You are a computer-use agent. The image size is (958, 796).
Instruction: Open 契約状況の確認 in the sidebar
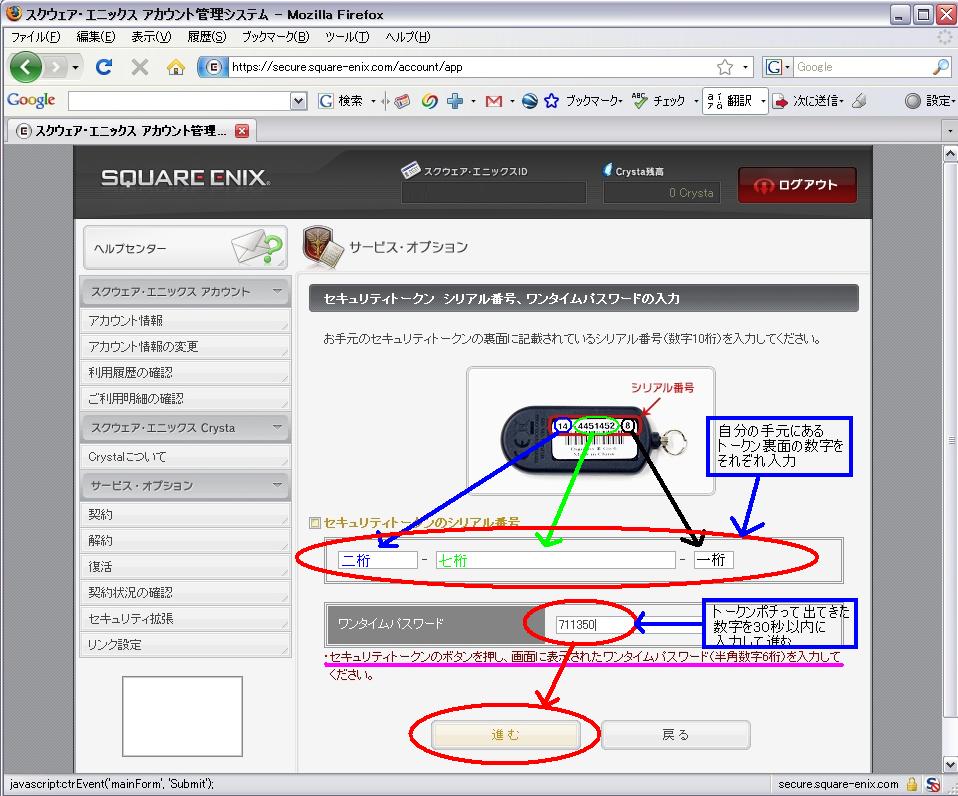click(x=185, y=593)
